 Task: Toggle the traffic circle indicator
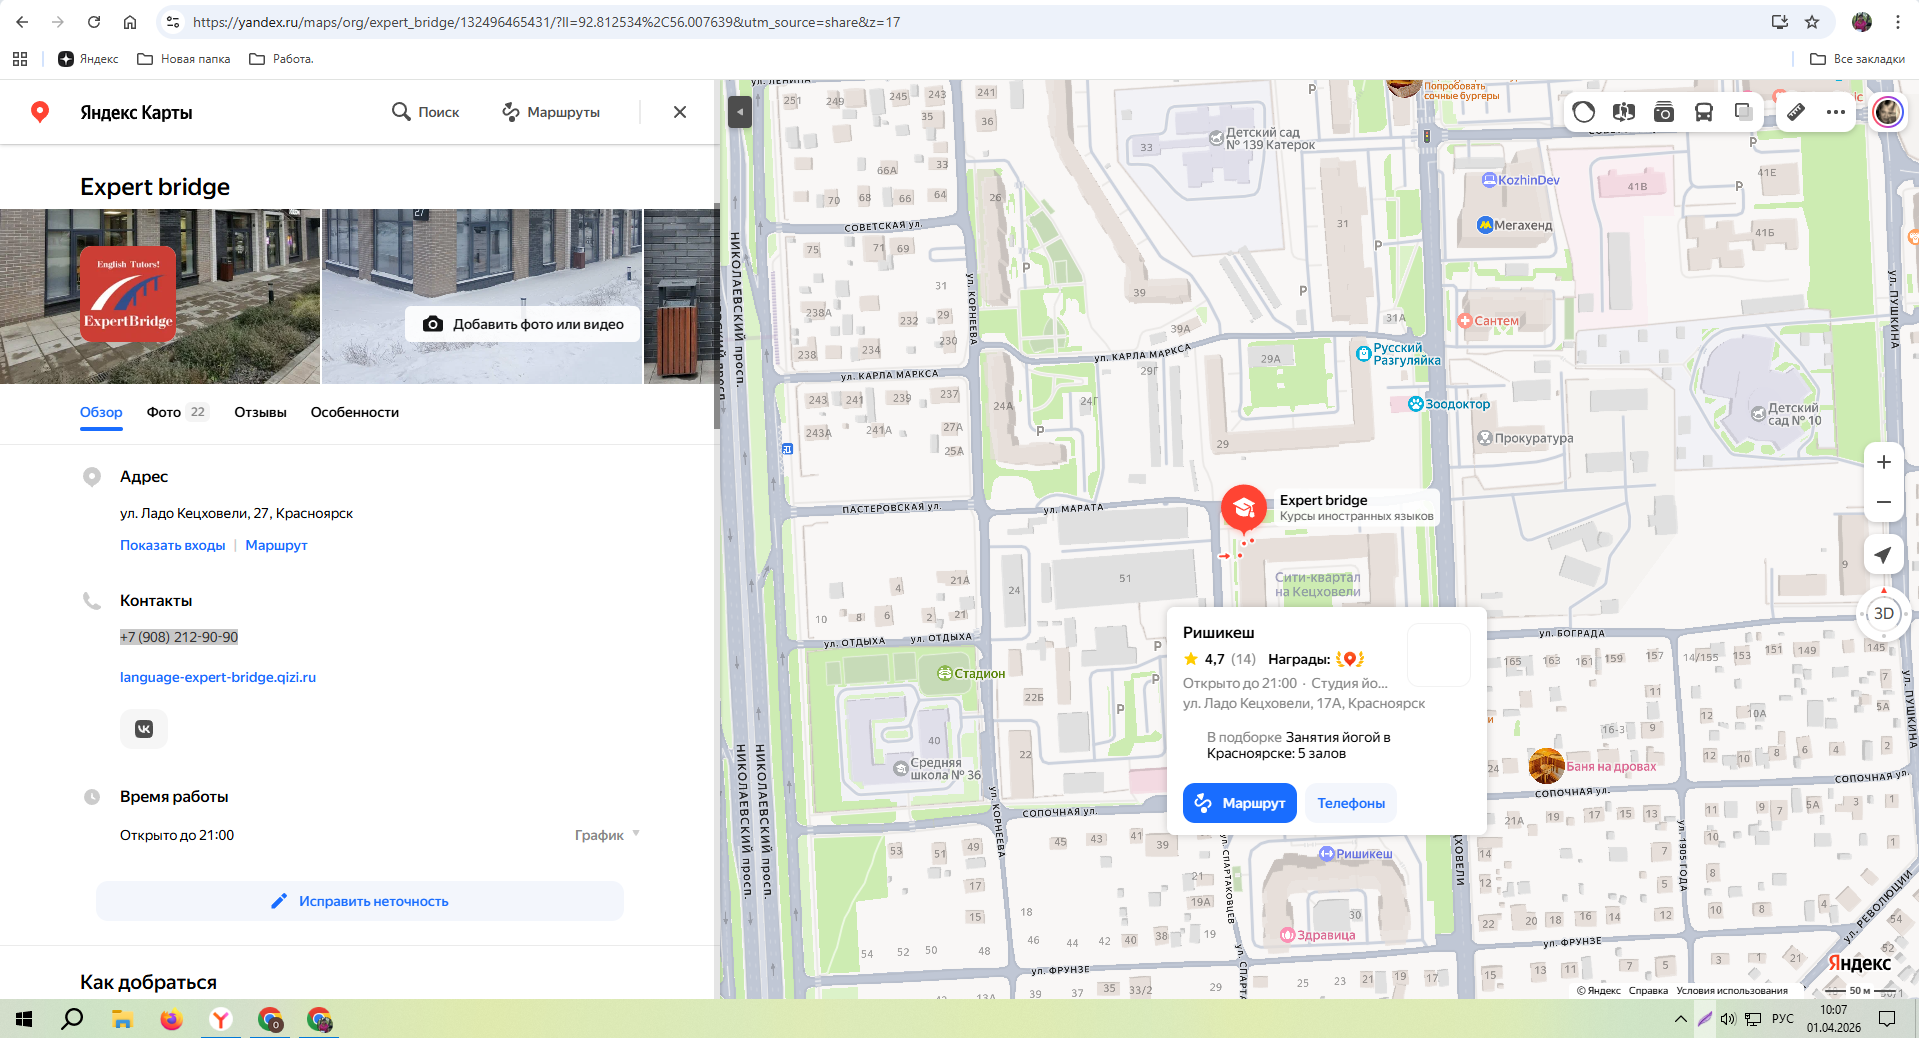[1583, 112]
